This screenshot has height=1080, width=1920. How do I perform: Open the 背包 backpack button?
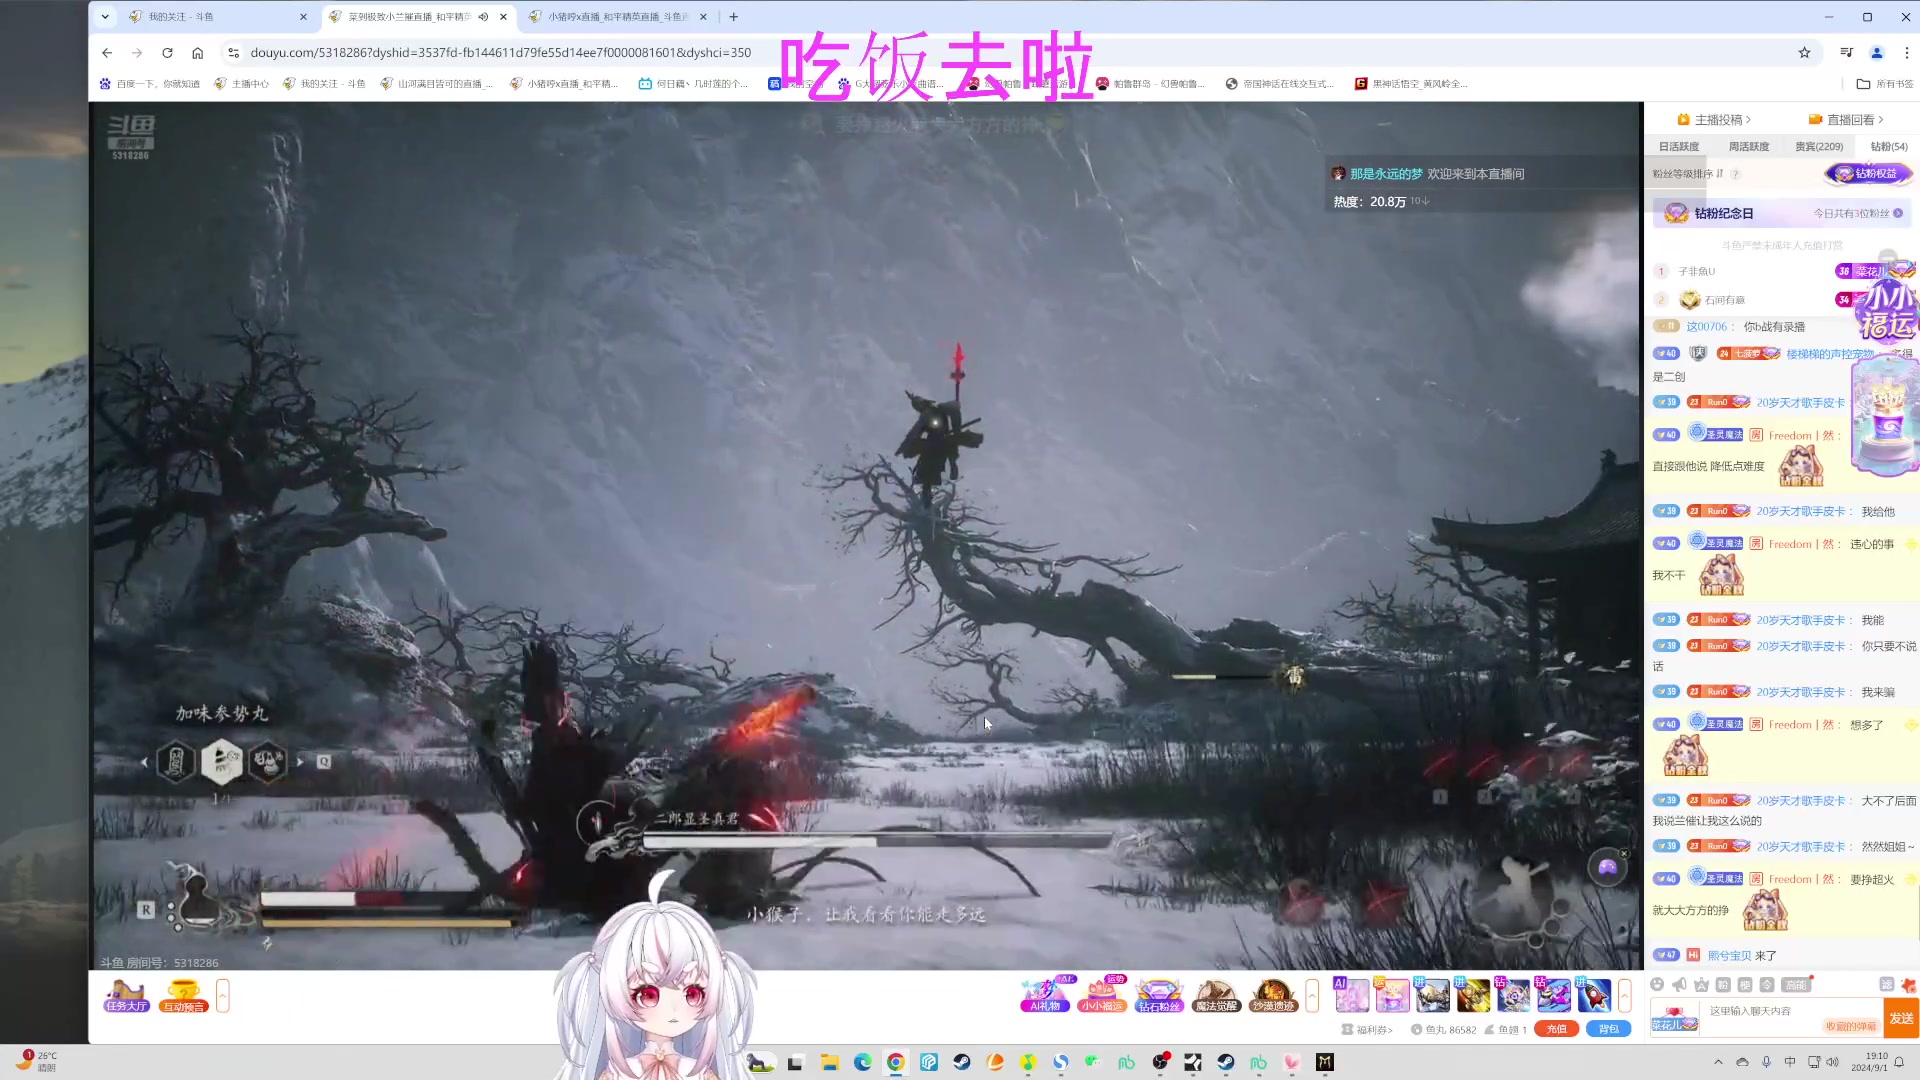pyautogui.click(x=1608, y=1029)
